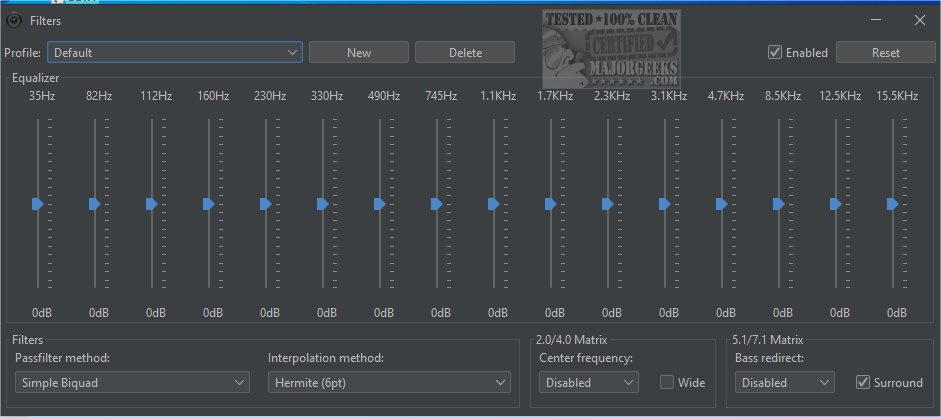
Task: Close the Filters window
Action: pyautogui.click(x=919, y=20)
